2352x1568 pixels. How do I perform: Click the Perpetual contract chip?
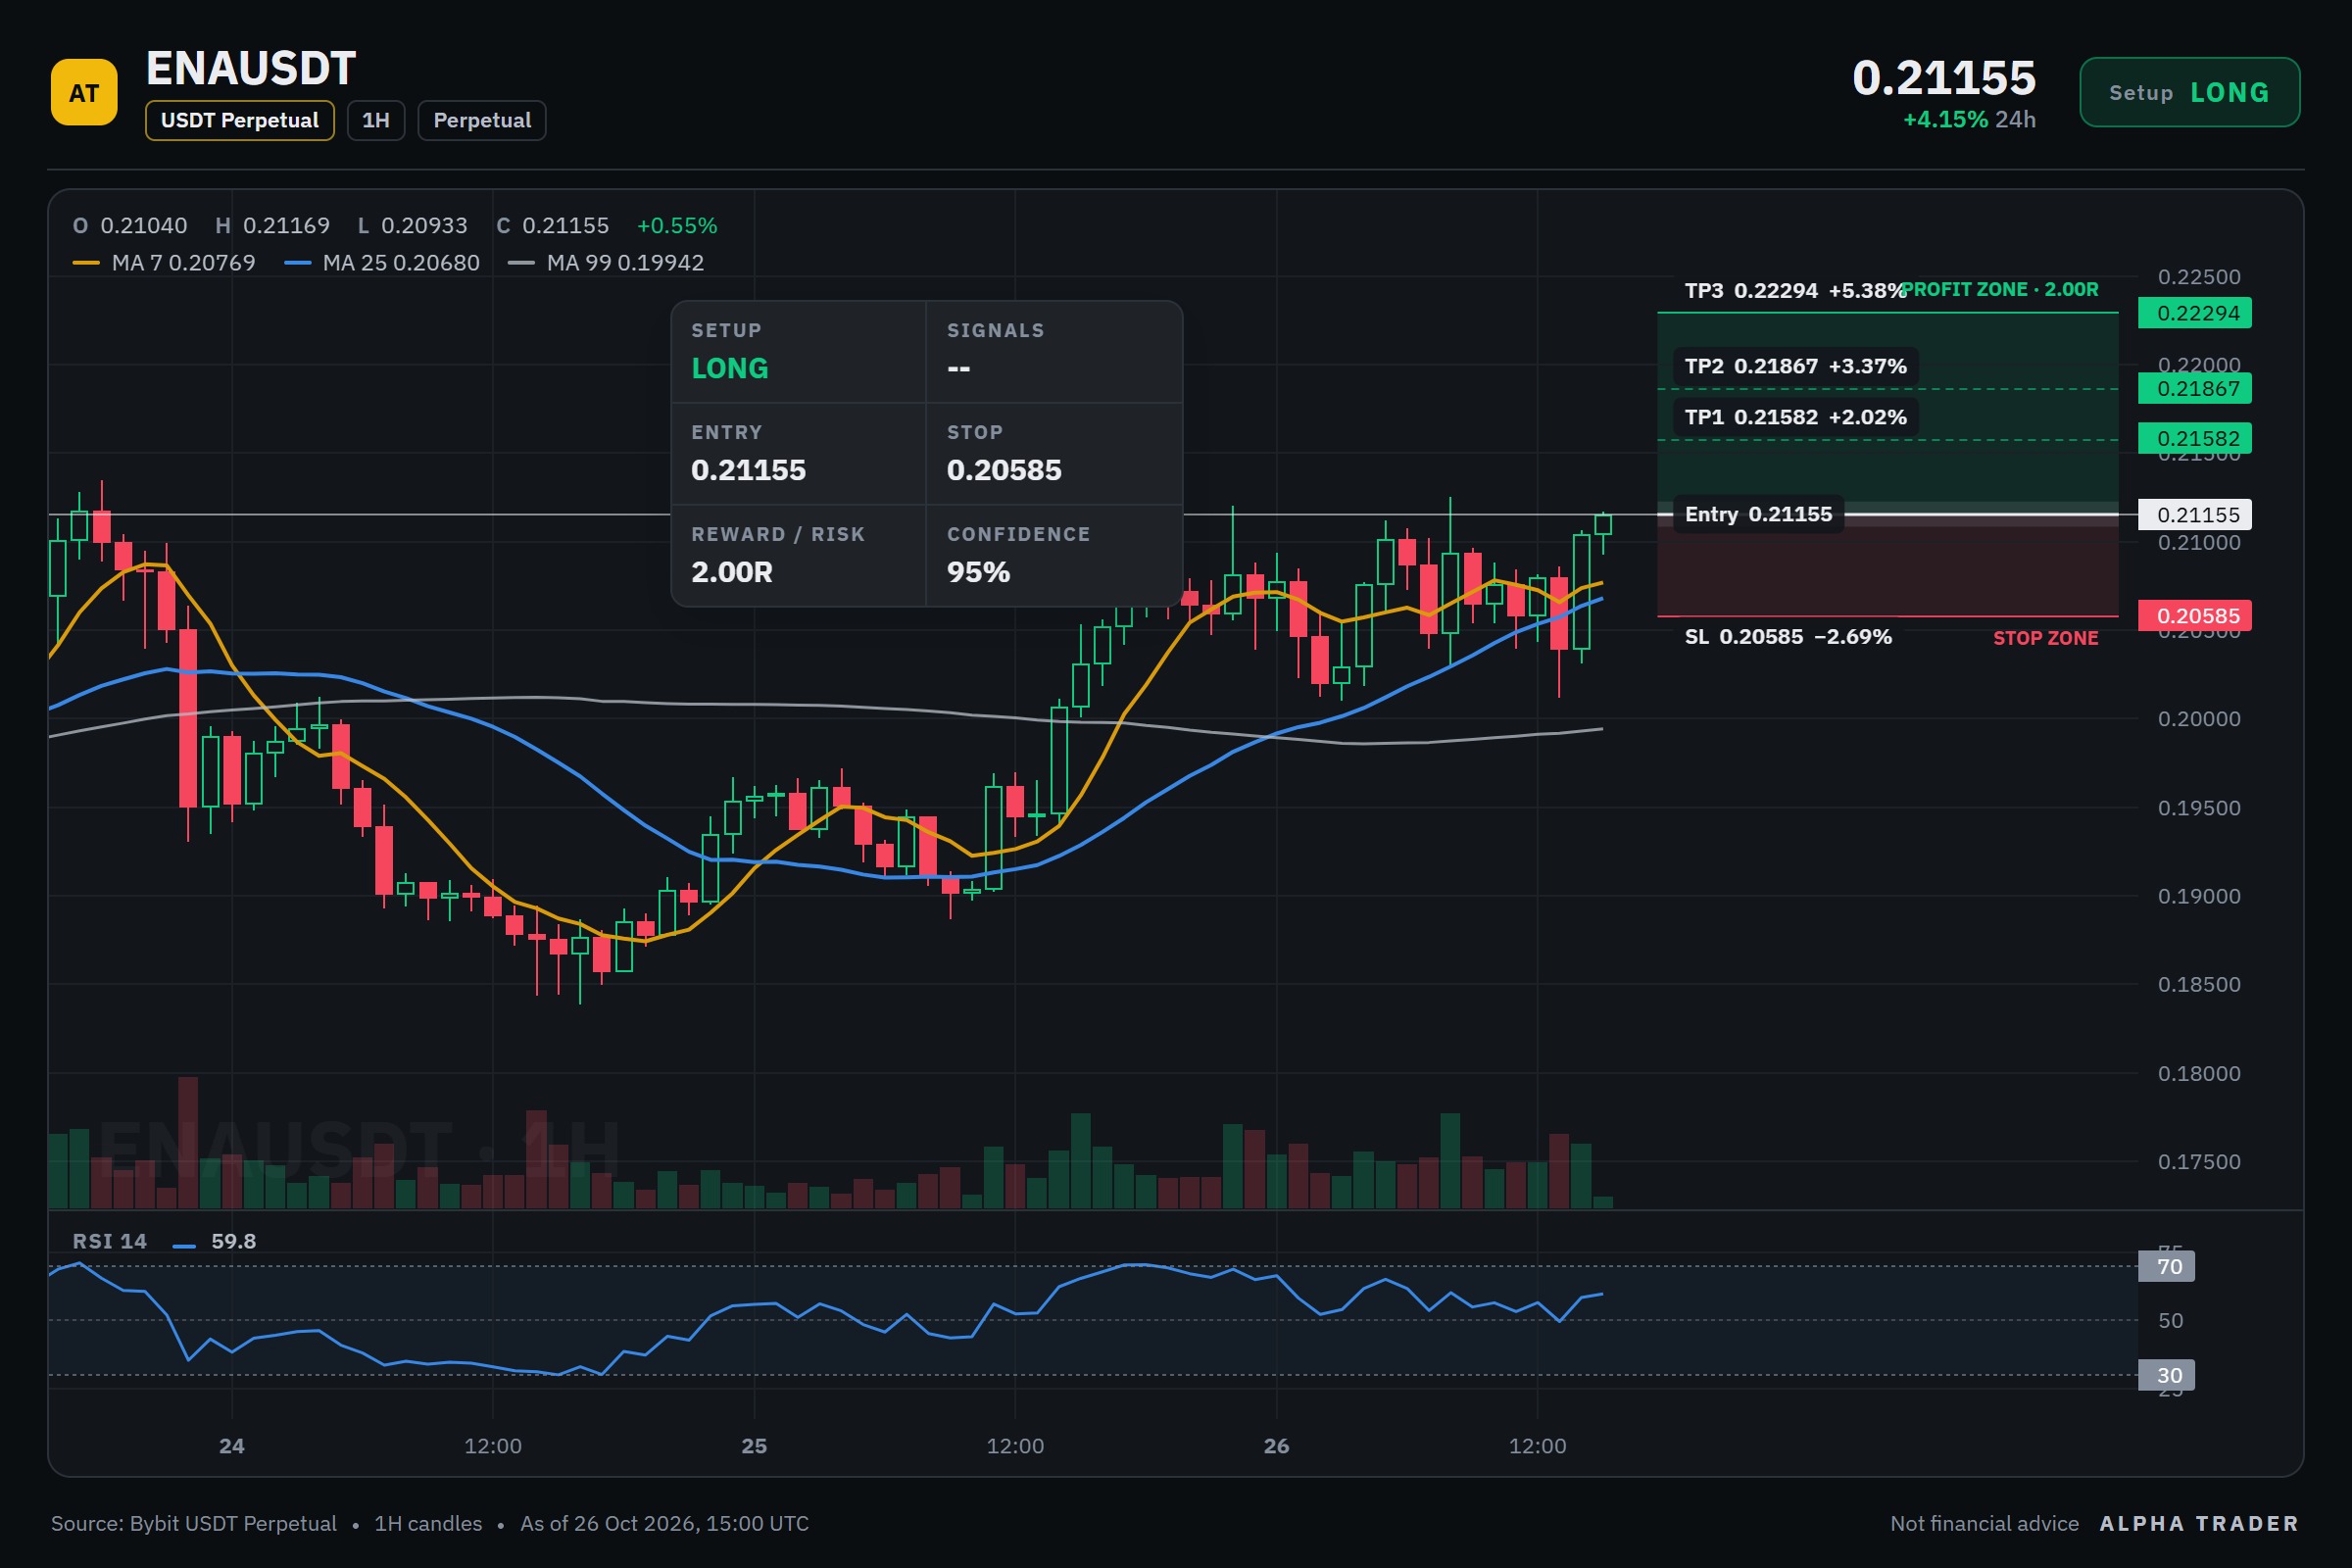pos(482,121)
